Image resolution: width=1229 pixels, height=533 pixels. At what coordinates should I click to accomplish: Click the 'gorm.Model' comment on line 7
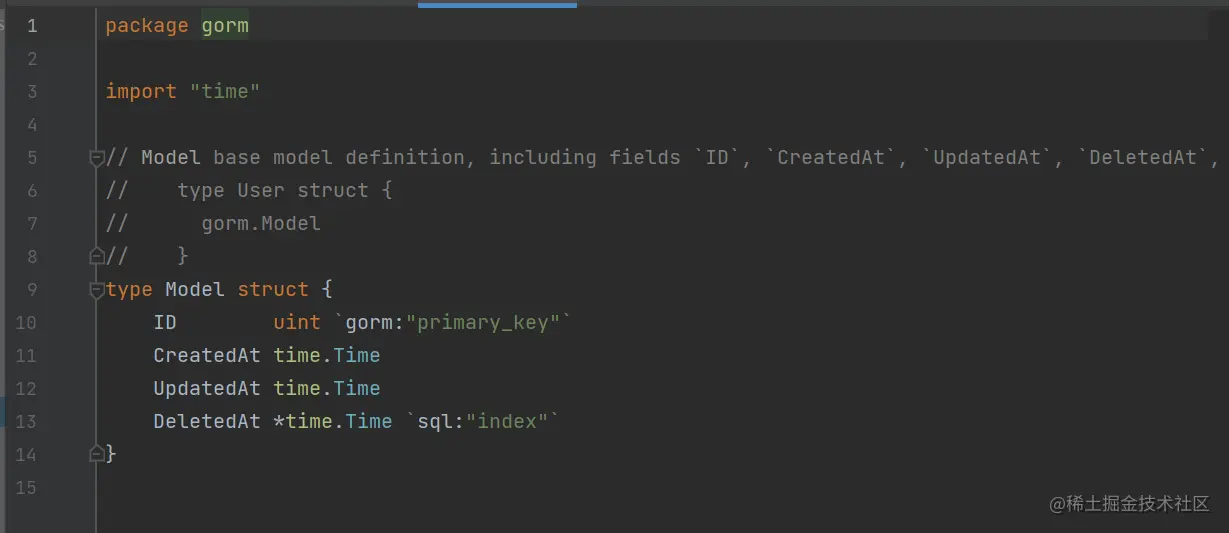coord(261,223)
